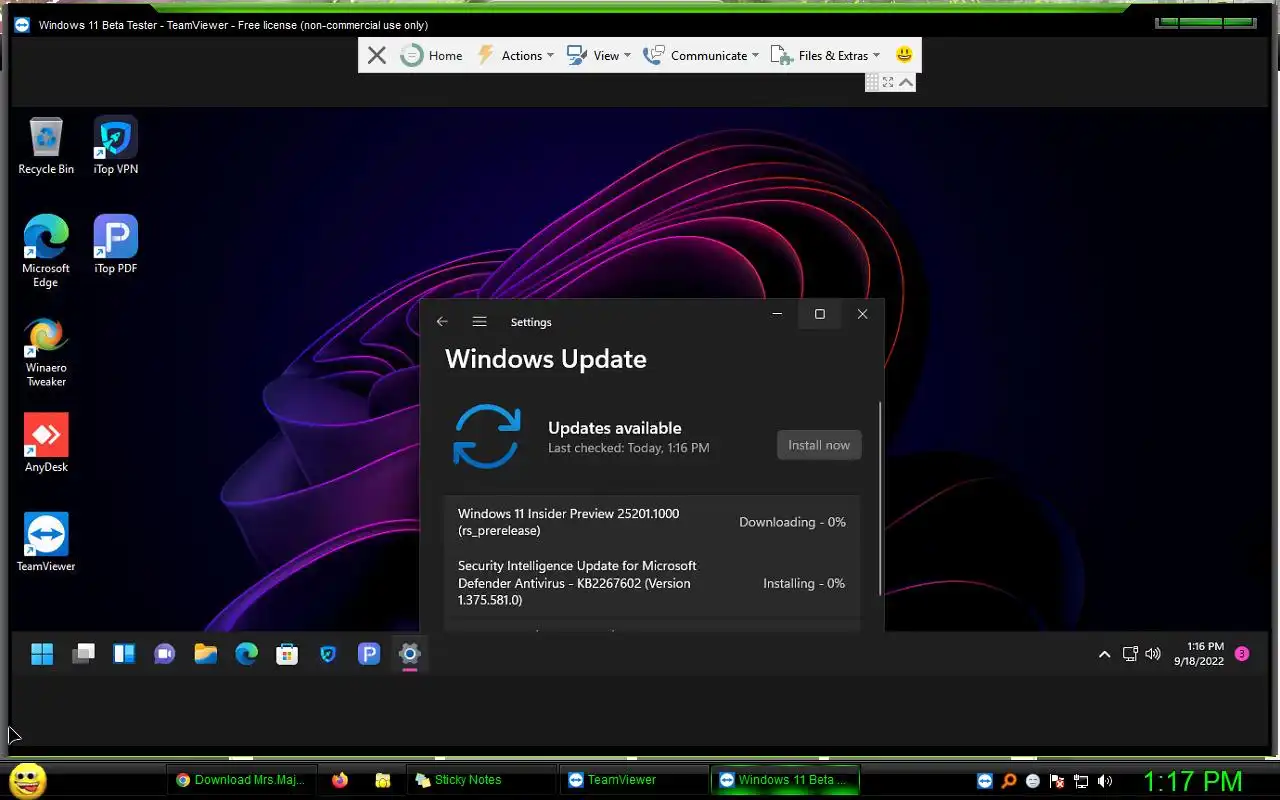Click the Install now button

(819, 445)
